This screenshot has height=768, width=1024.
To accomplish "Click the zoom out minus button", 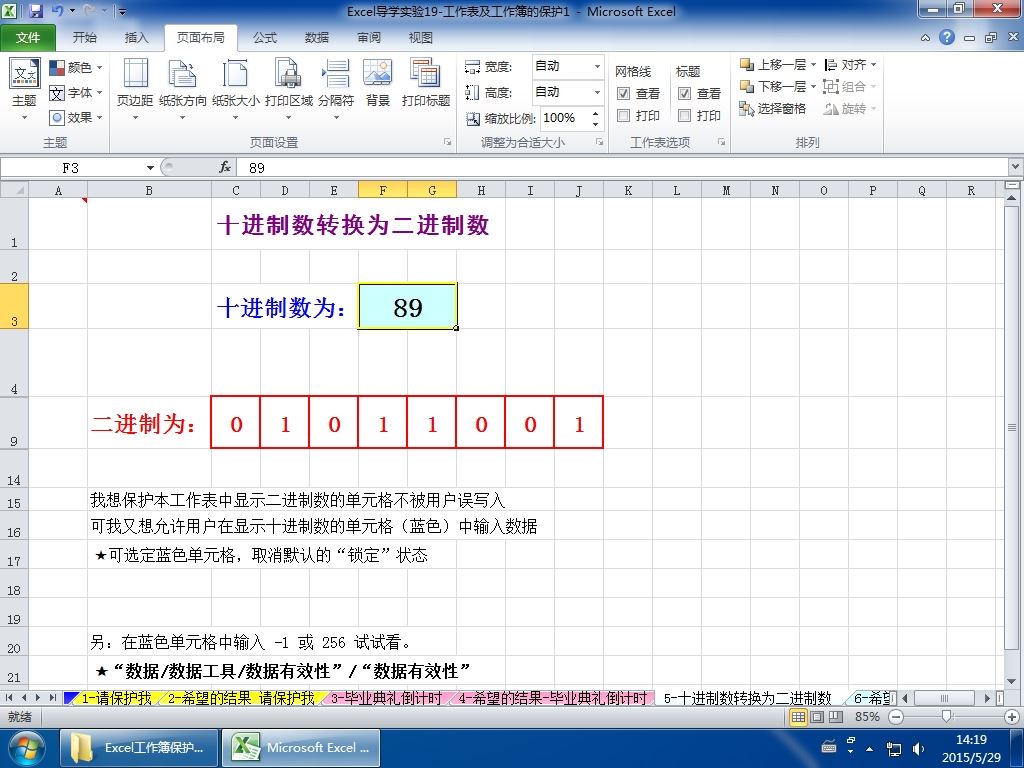I will coord(896,717).
